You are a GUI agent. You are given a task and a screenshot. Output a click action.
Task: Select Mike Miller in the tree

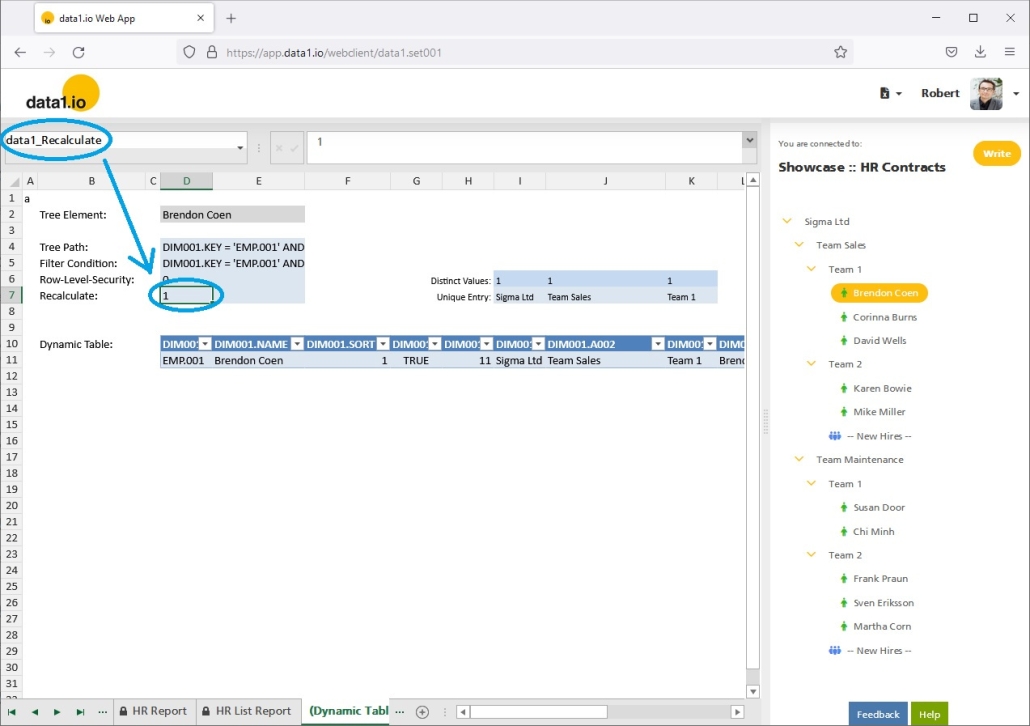pyautogui.click(x=879, y=412)
